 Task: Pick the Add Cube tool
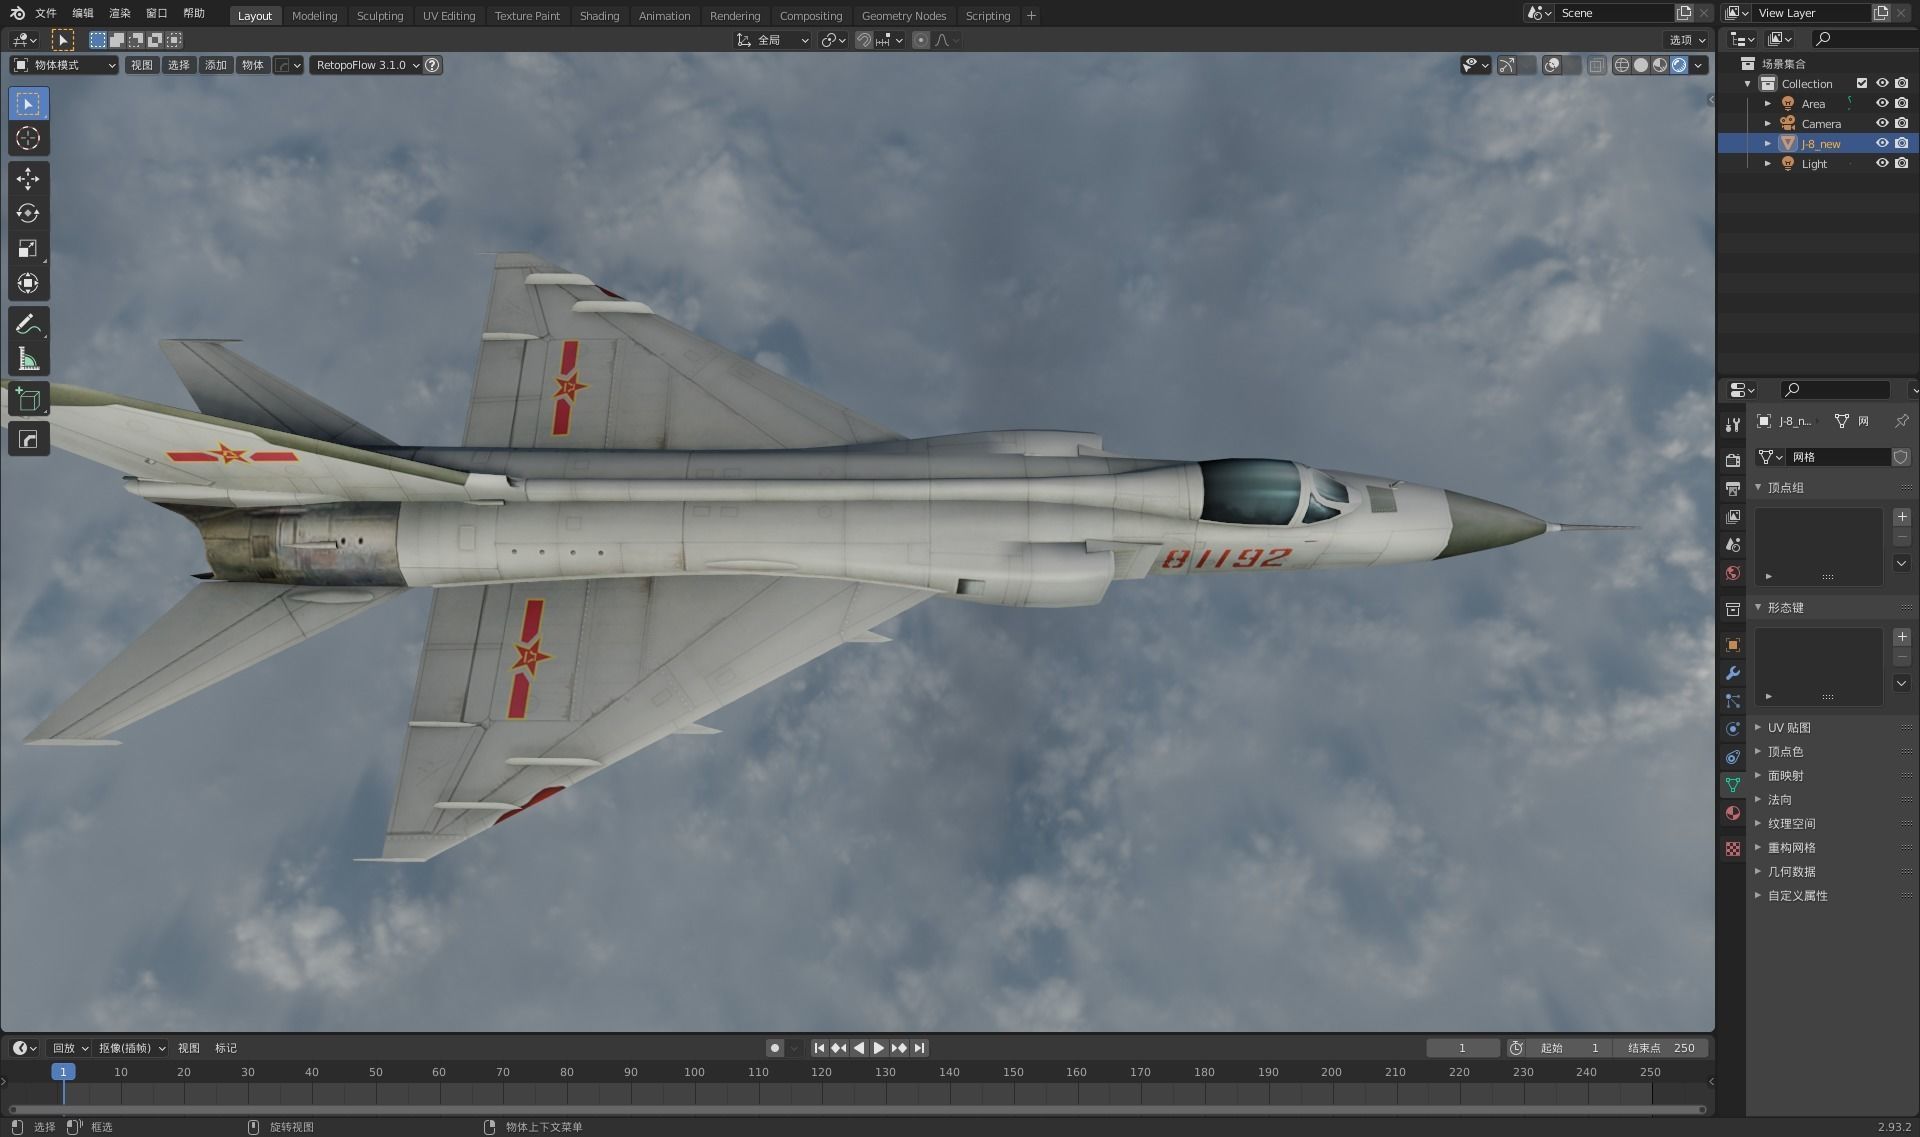tap(28, 399)
